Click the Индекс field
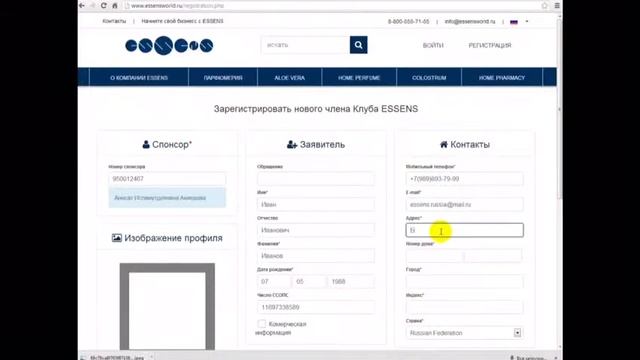This screenshot has height=360, width=640. 464,307
